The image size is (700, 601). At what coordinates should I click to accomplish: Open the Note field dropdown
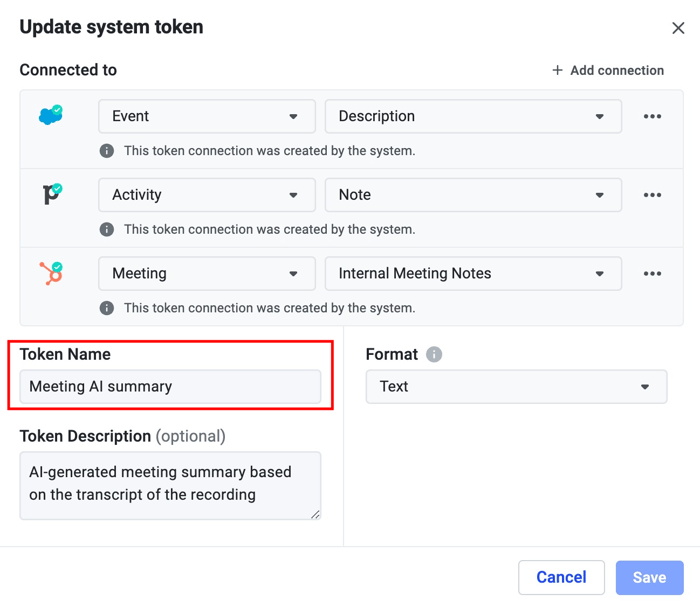[x=472, y=195]
